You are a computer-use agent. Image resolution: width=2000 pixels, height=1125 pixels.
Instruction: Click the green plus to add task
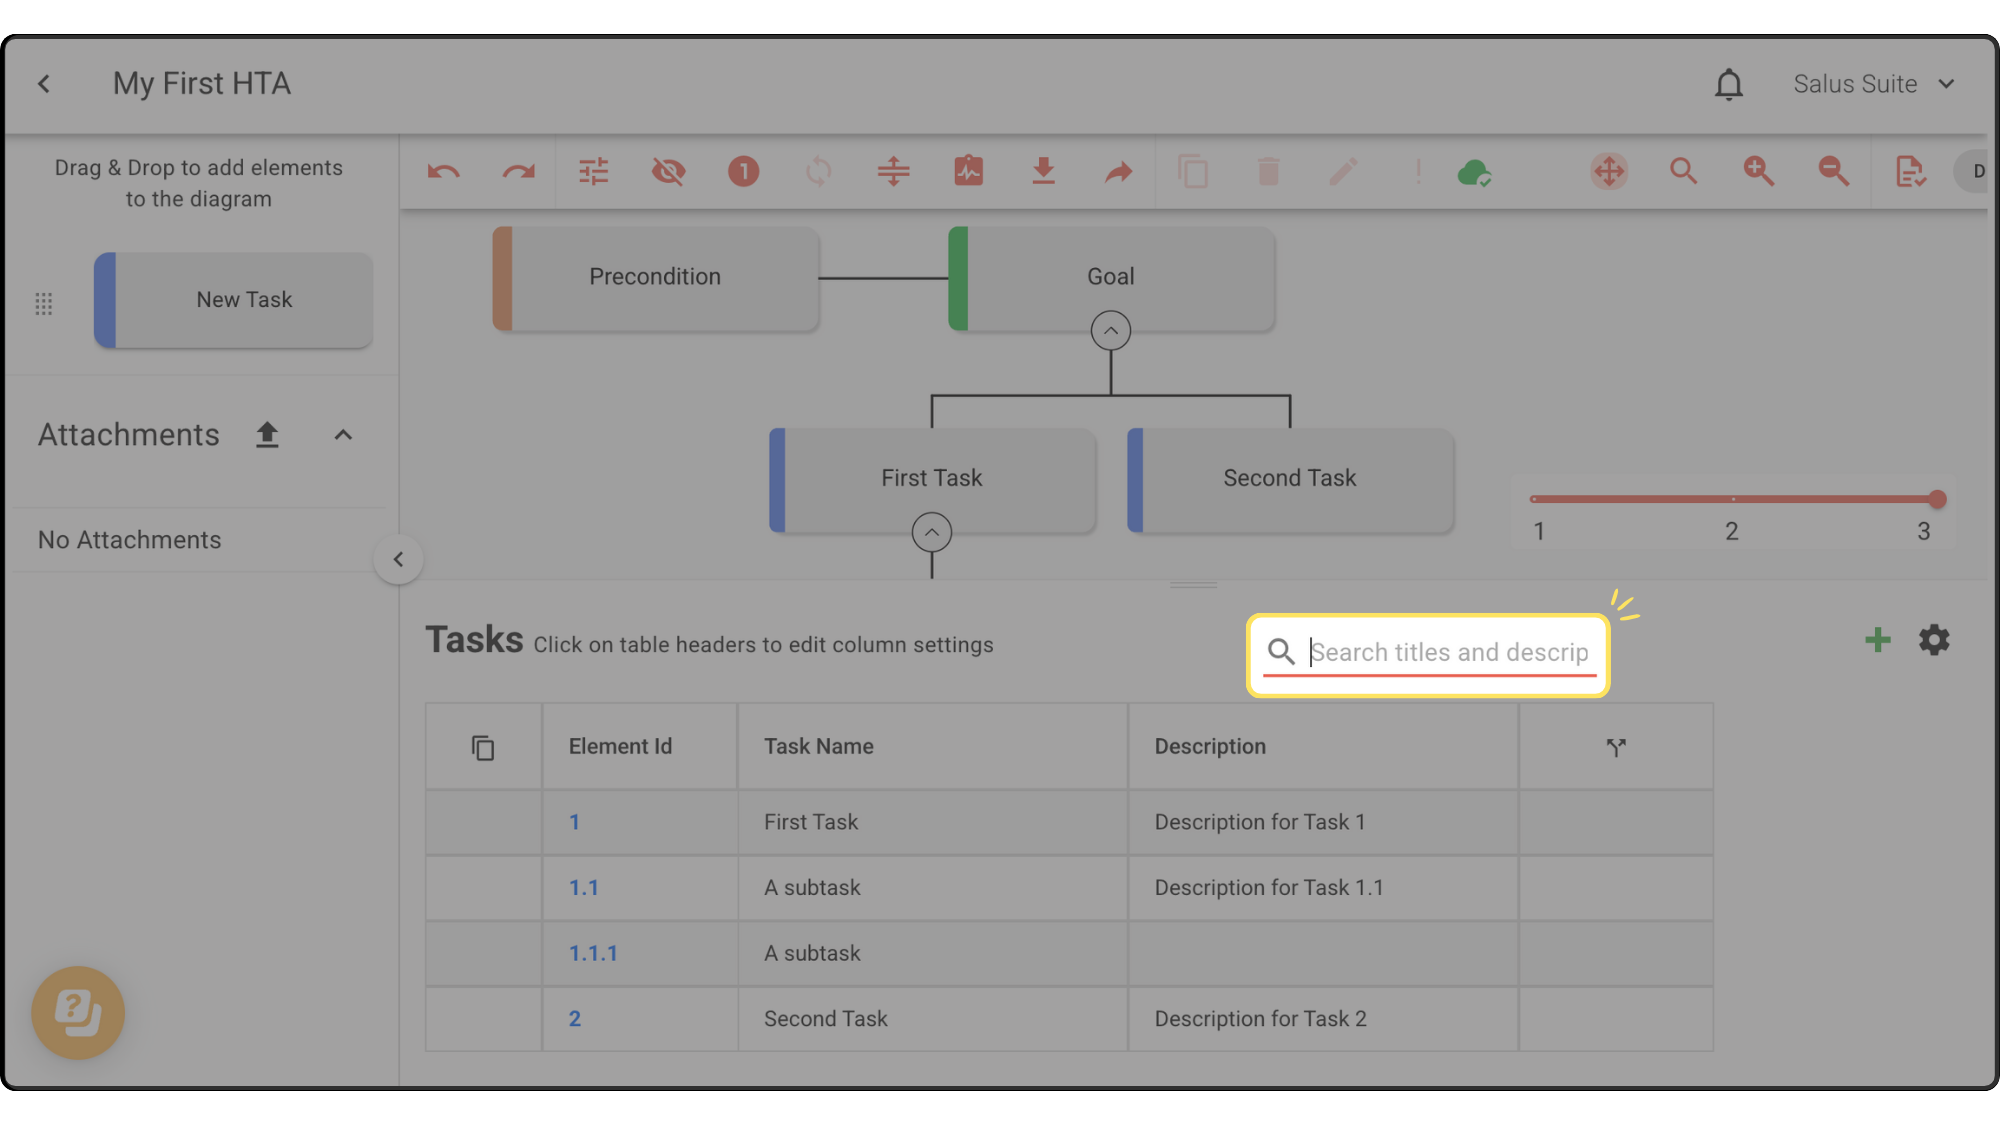coord(1877,640)
